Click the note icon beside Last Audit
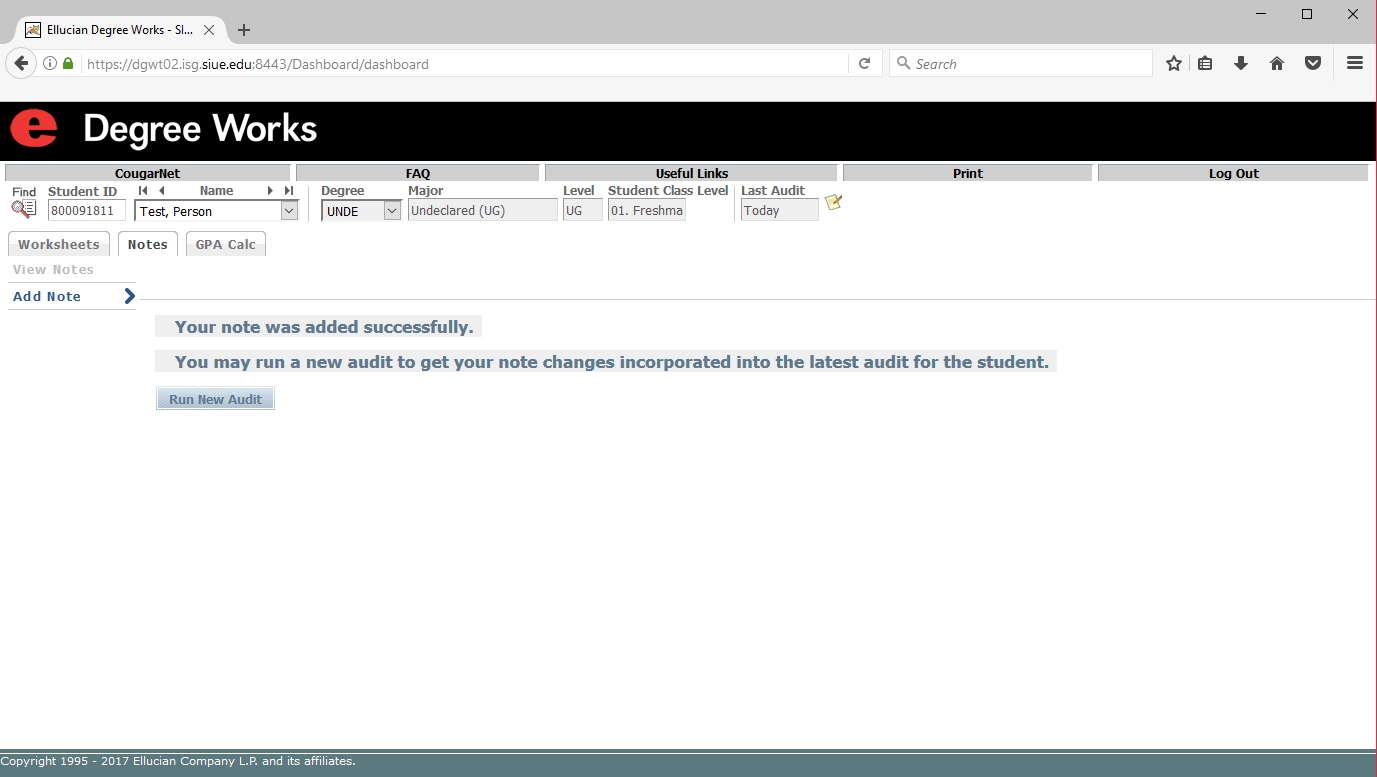Image resolution: width=1377 pixels, height=777 pixels. pyautogui.click(x=833, y=203)
